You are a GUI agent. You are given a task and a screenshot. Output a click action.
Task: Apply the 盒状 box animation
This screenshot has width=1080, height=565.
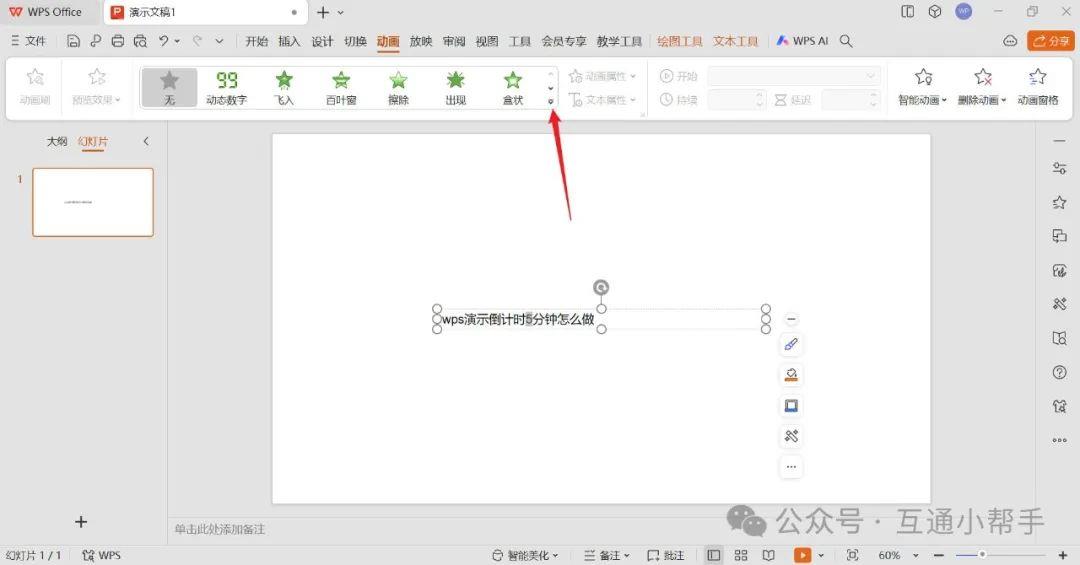tap(512, 88)
